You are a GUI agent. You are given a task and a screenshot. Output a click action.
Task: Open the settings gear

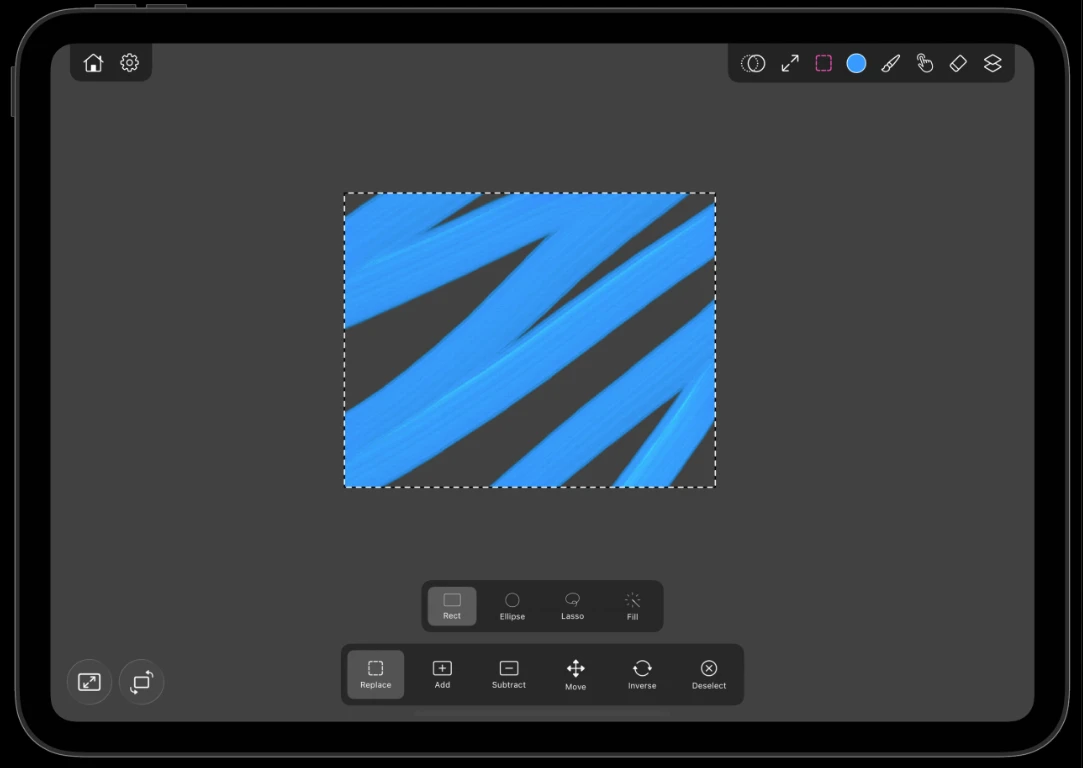[129, 63]
